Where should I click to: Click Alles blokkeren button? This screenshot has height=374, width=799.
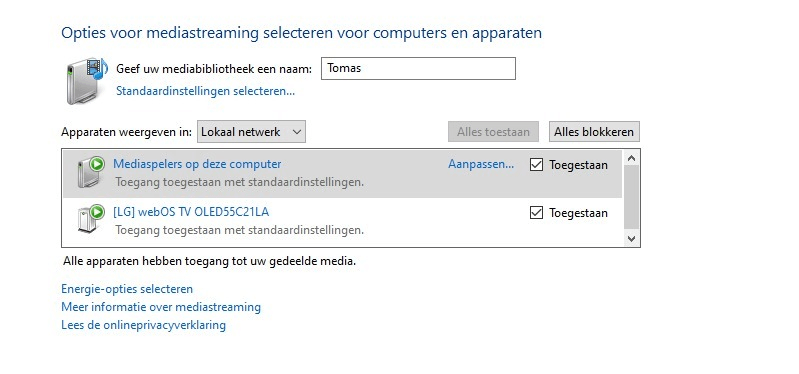(594, 132)
